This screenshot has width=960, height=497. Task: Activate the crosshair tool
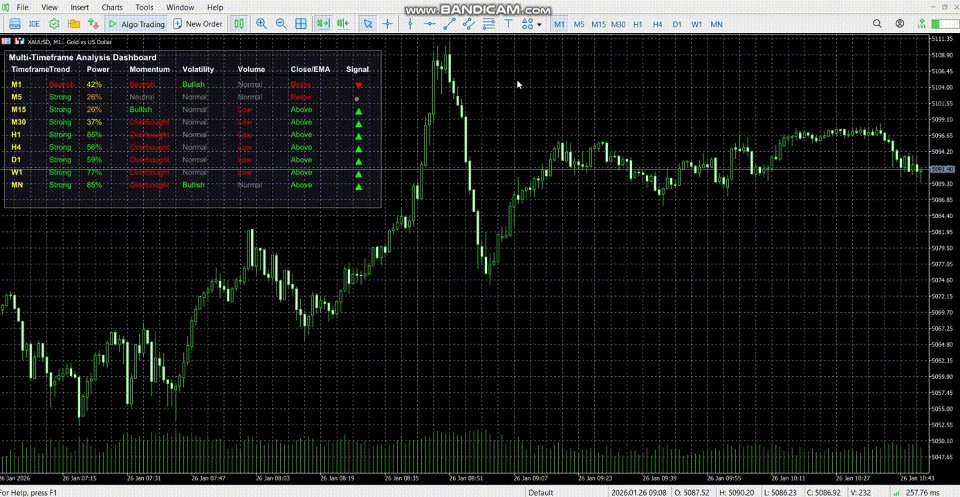pos(388,24)
